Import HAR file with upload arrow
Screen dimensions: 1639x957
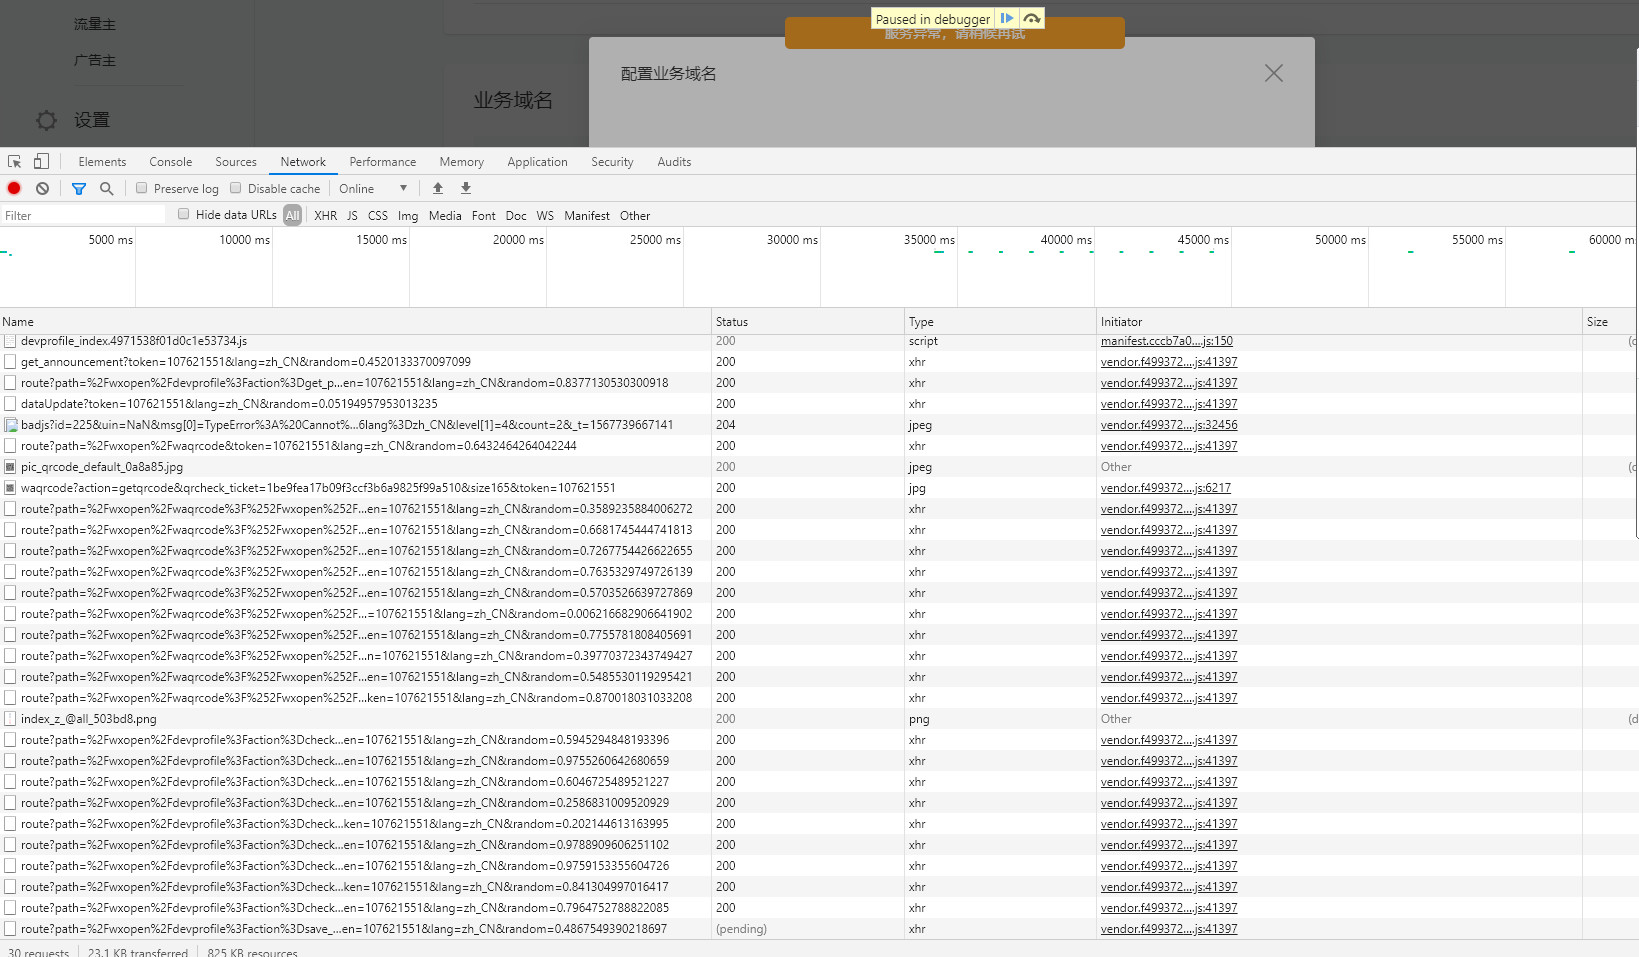[437, 188]
